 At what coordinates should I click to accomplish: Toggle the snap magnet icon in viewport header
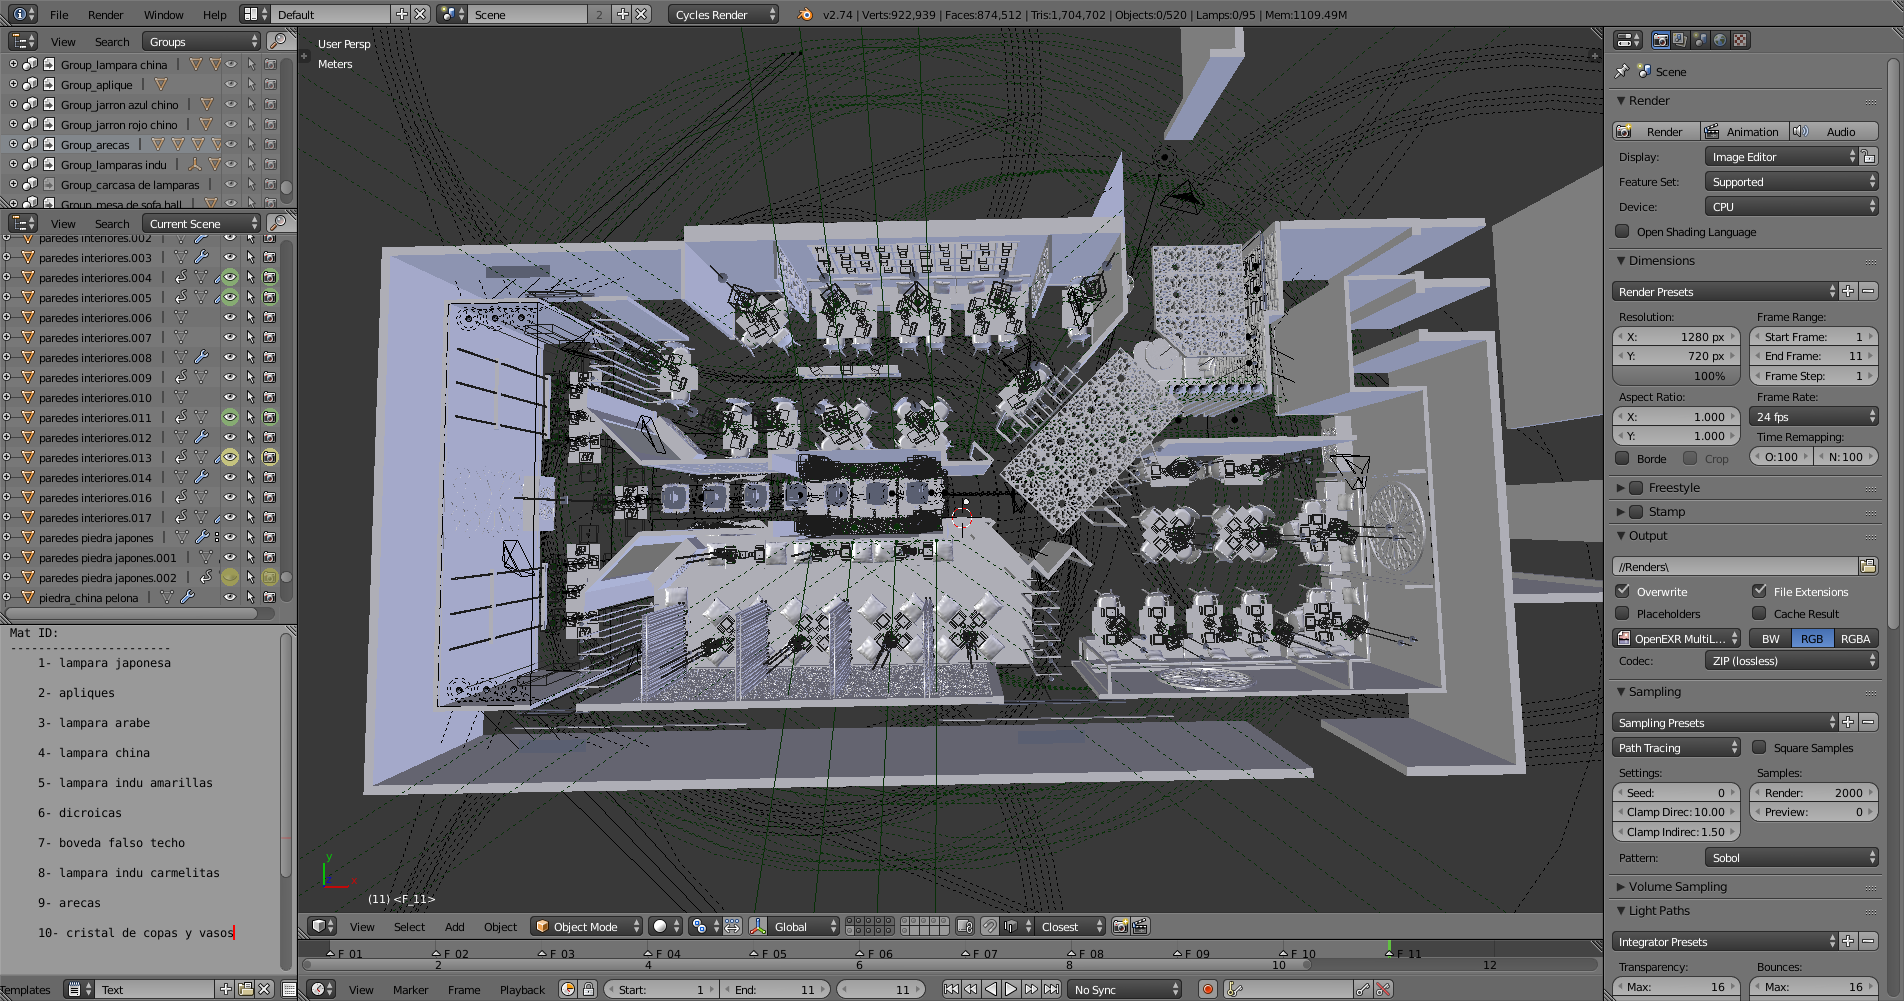(x=989, y=927)
